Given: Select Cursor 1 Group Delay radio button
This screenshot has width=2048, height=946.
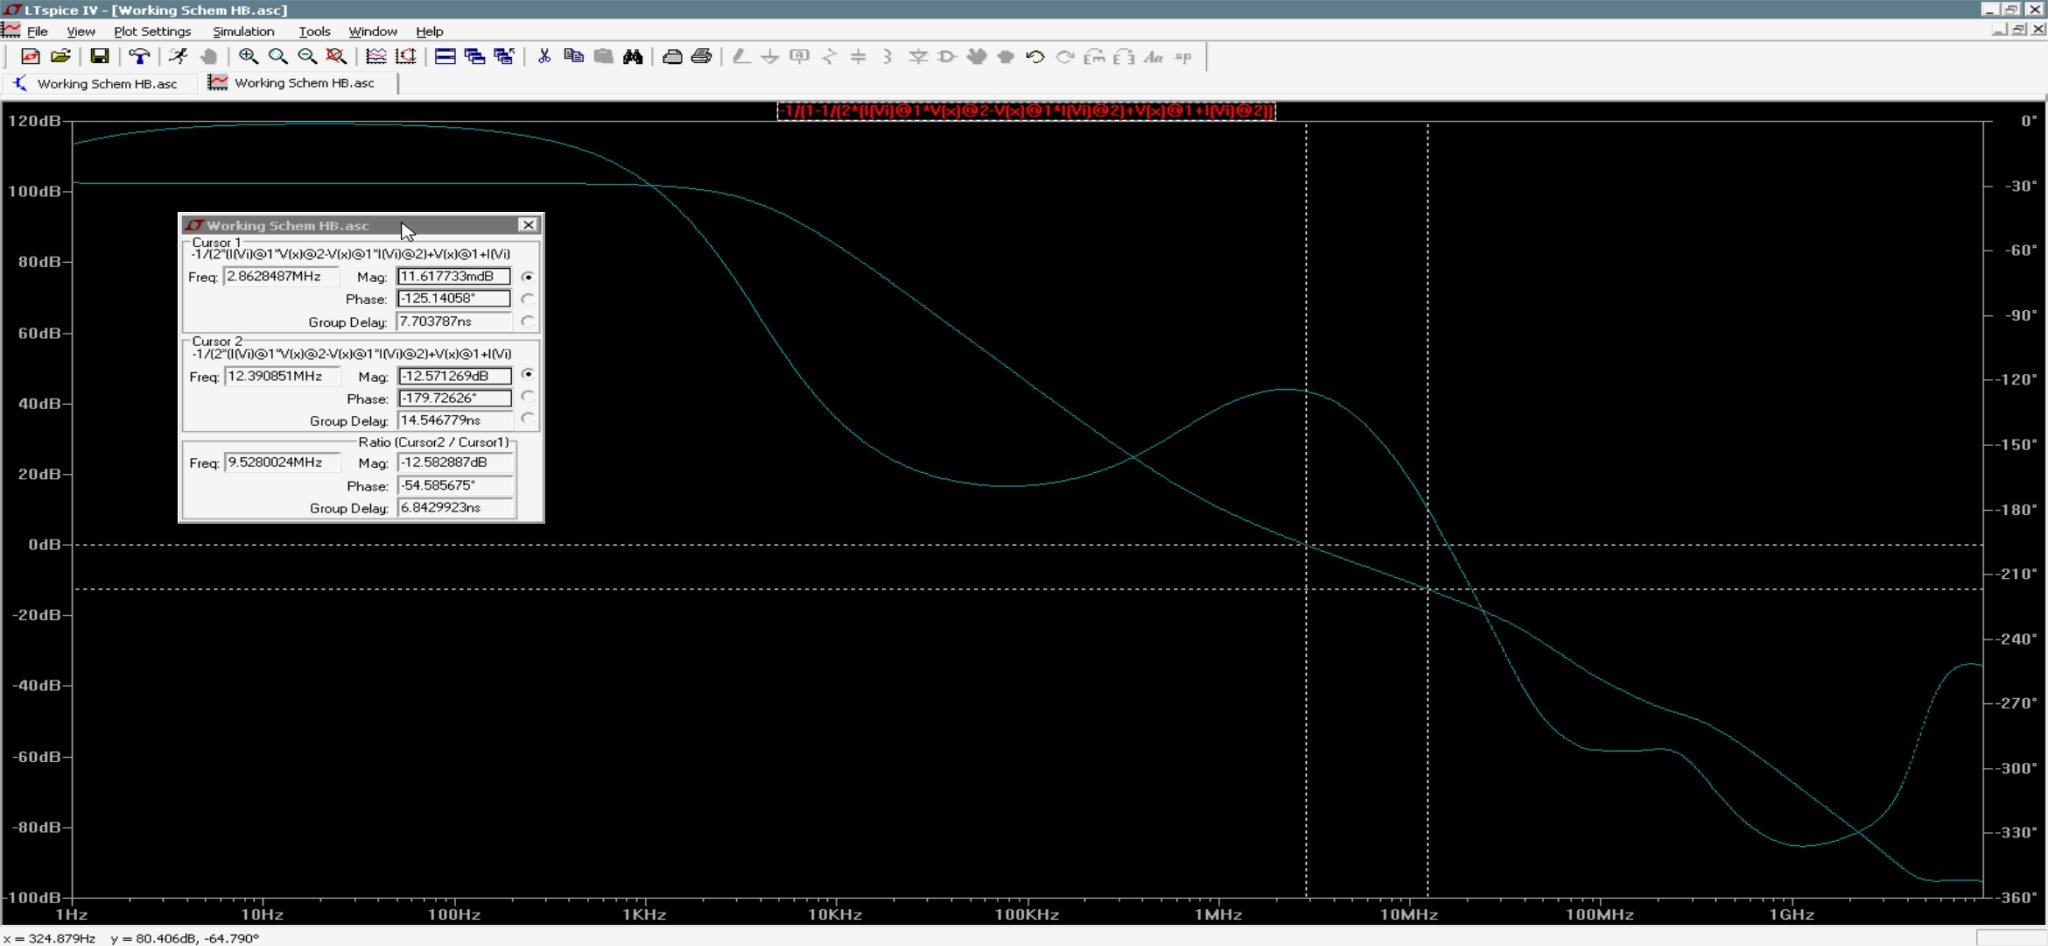Looking at the screenshot, I should tap(528, 321).
